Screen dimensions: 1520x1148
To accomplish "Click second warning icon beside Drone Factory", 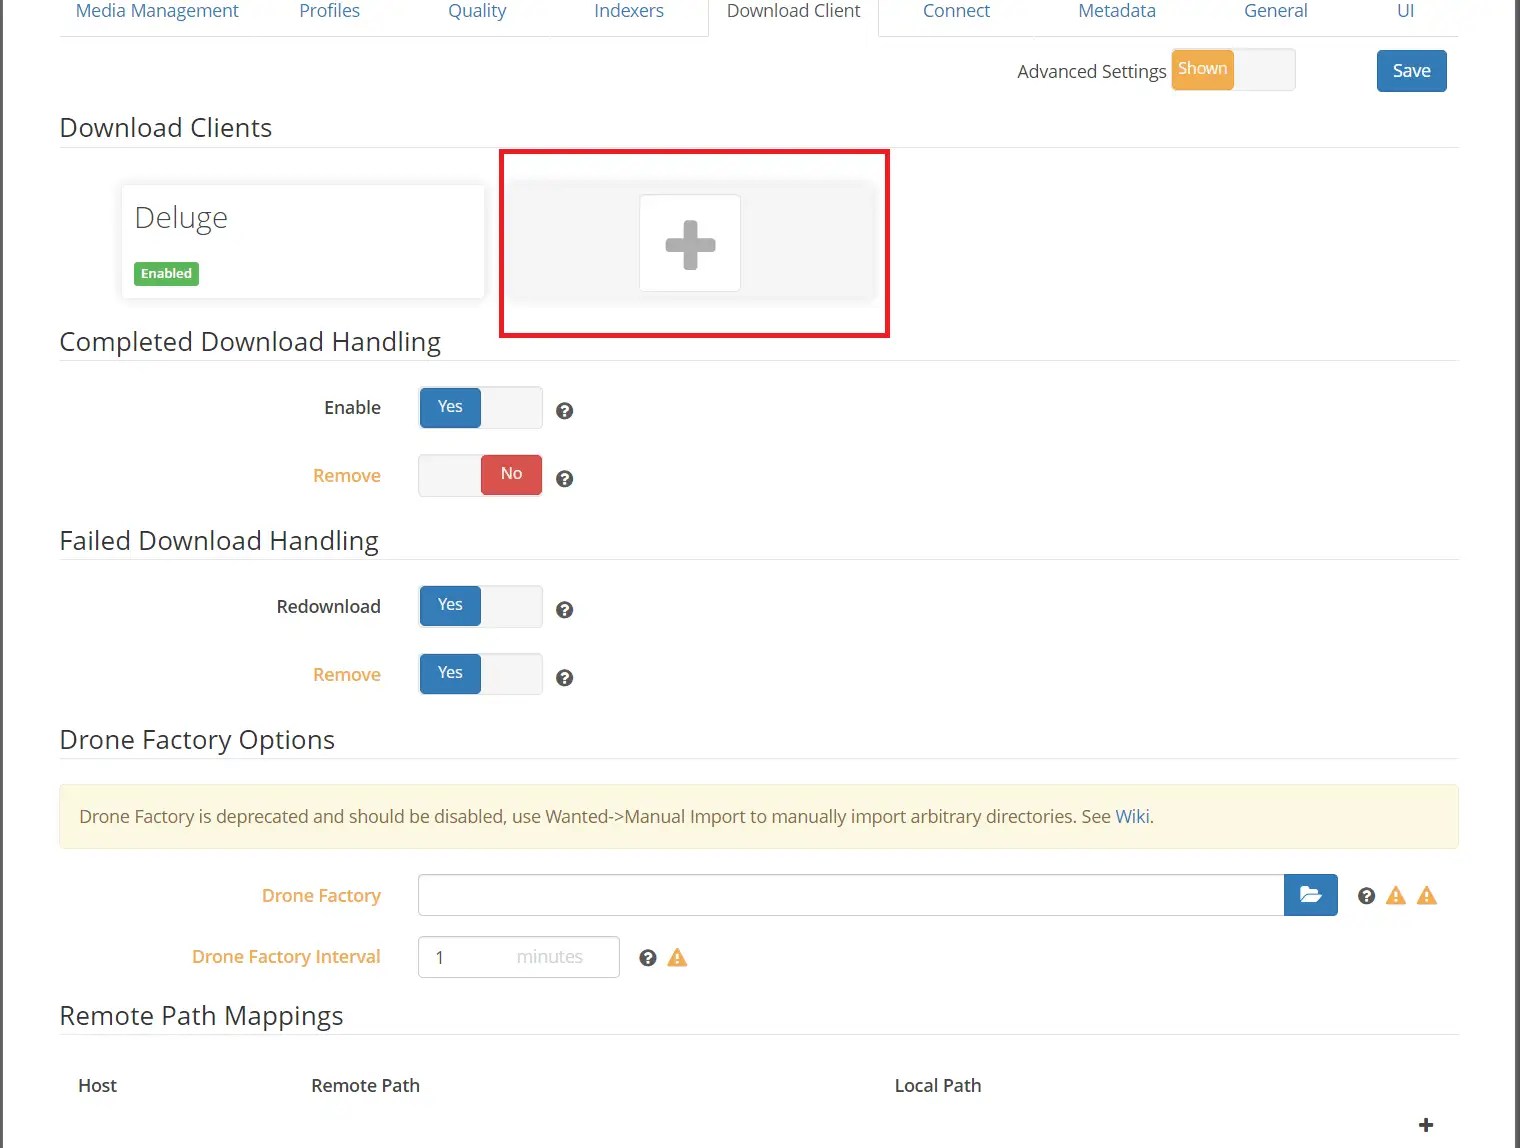I will 1427,896.
